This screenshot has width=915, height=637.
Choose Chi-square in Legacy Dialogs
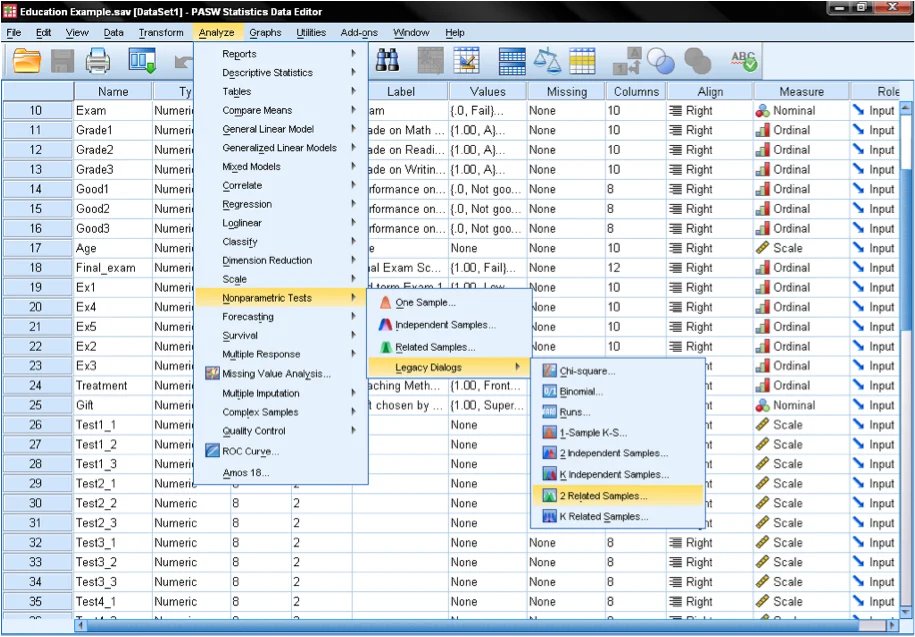618,371
